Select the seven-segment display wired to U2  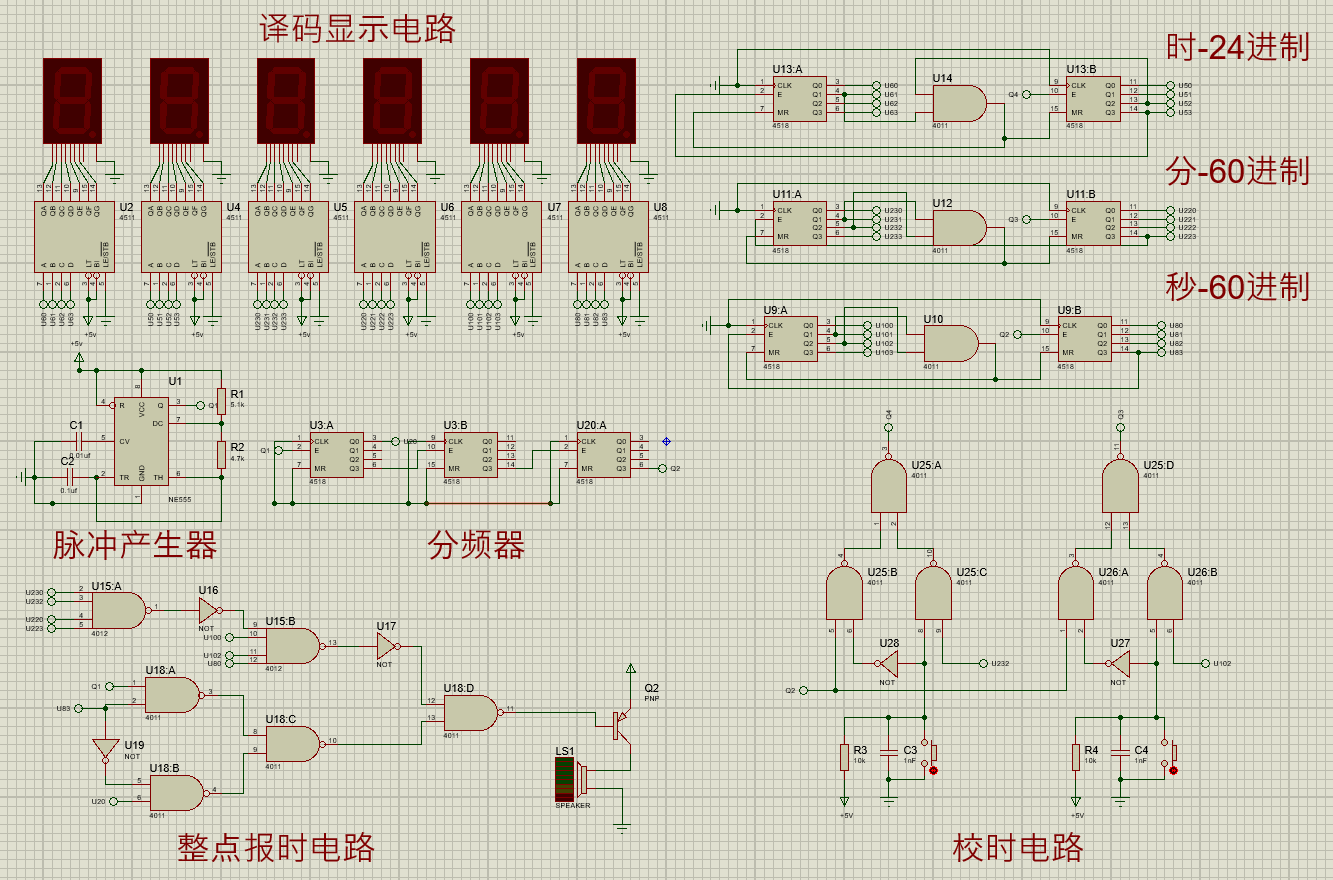click(x=73, y=100)
